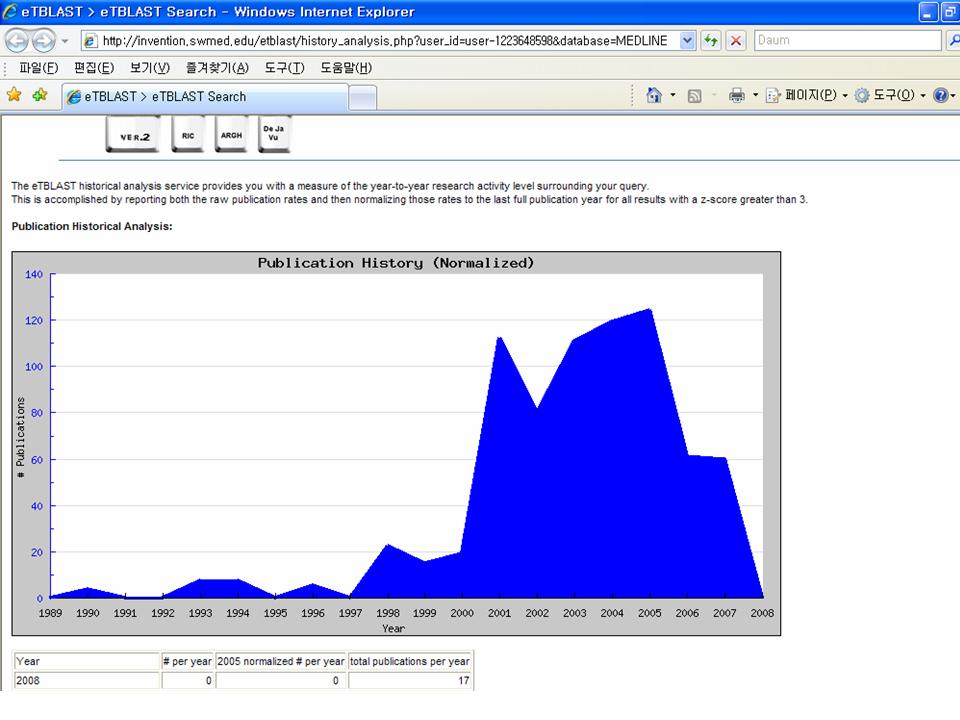Open the 도구(O) gear toolbar menu
Viewport: 960px width, 720px height.
click(x=890, y=95)
